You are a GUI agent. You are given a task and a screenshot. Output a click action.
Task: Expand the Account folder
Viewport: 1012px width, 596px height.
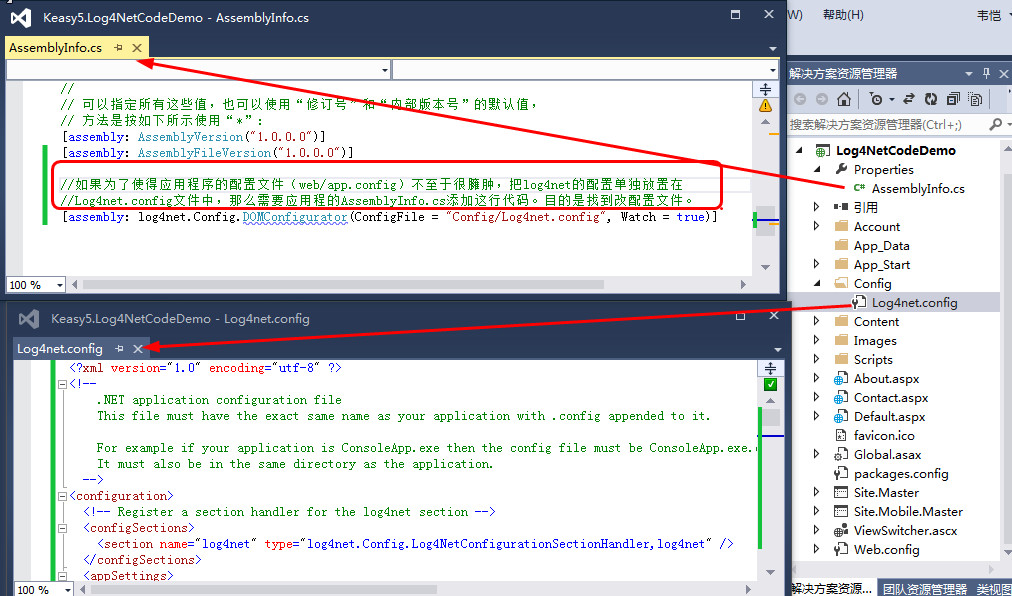pyautogui.click(x=817, y=226)
